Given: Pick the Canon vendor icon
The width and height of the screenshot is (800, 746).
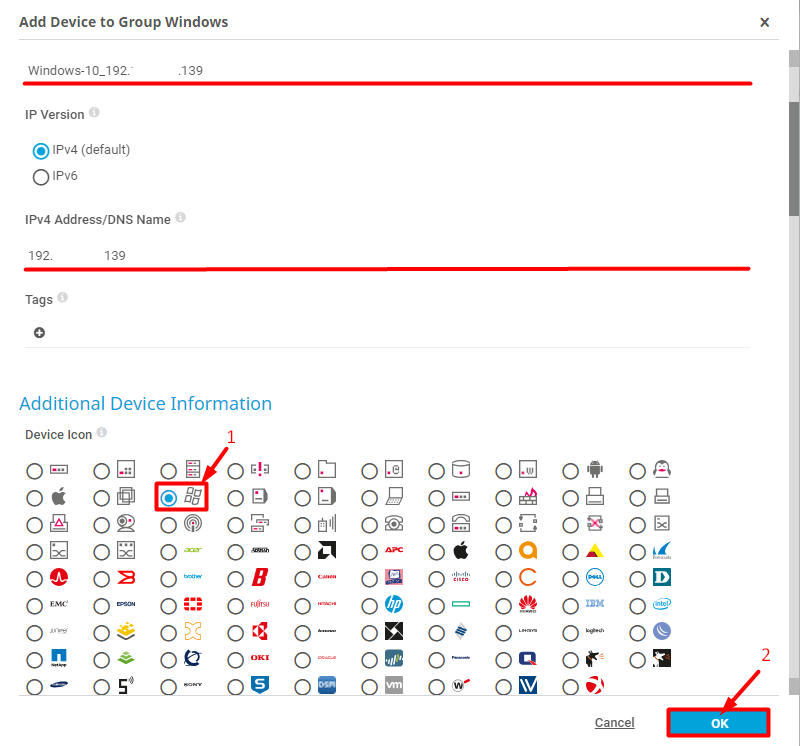Looking at the screenshot, I should click(327, 577).
